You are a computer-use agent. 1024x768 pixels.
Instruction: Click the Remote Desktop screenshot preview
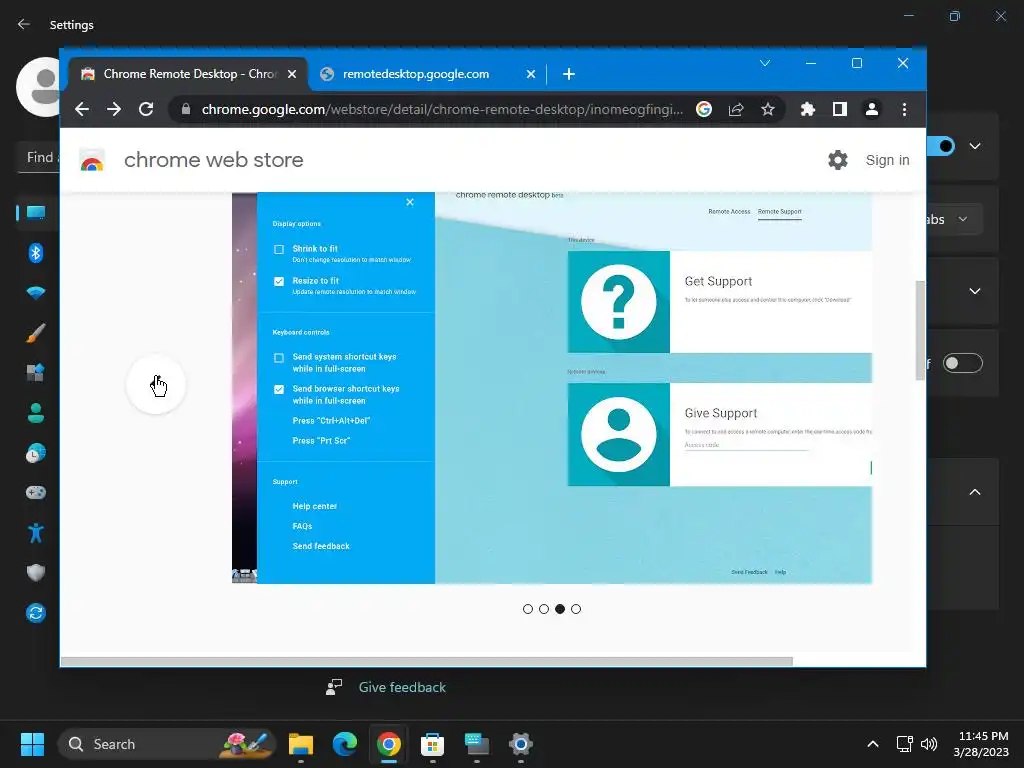pyautogui.click(x=552, y=388)
